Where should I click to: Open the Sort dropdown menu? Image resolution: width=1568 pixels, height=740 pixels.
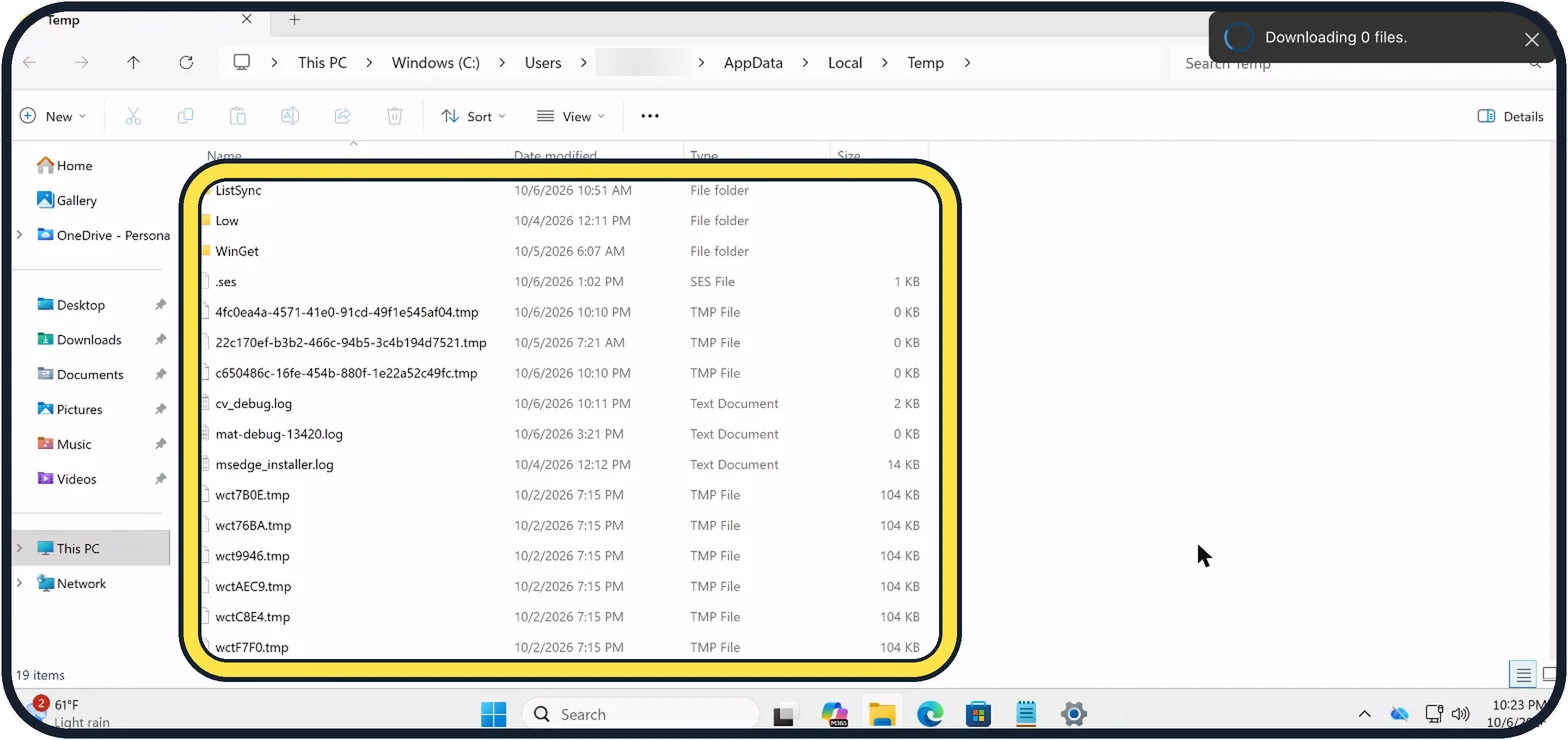click(x=473, y=116)
